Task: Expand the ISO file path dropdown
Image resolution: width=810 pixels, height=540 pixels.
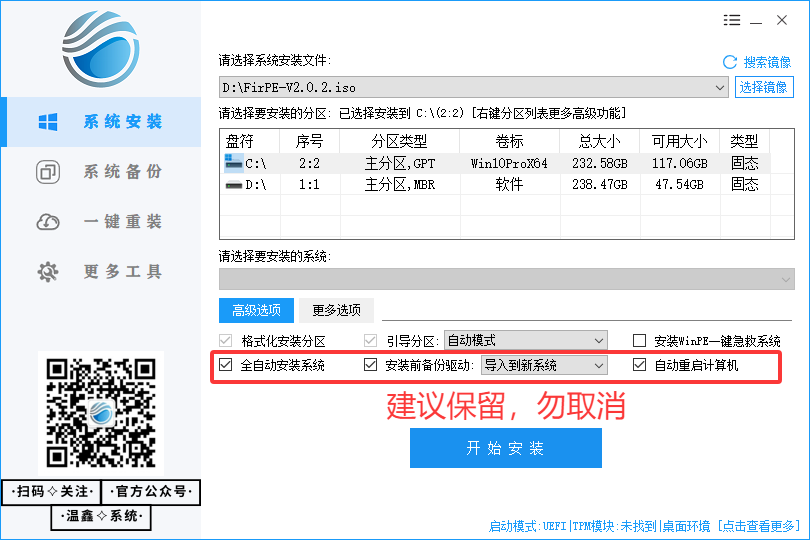Action: click(x=720, y=88)
